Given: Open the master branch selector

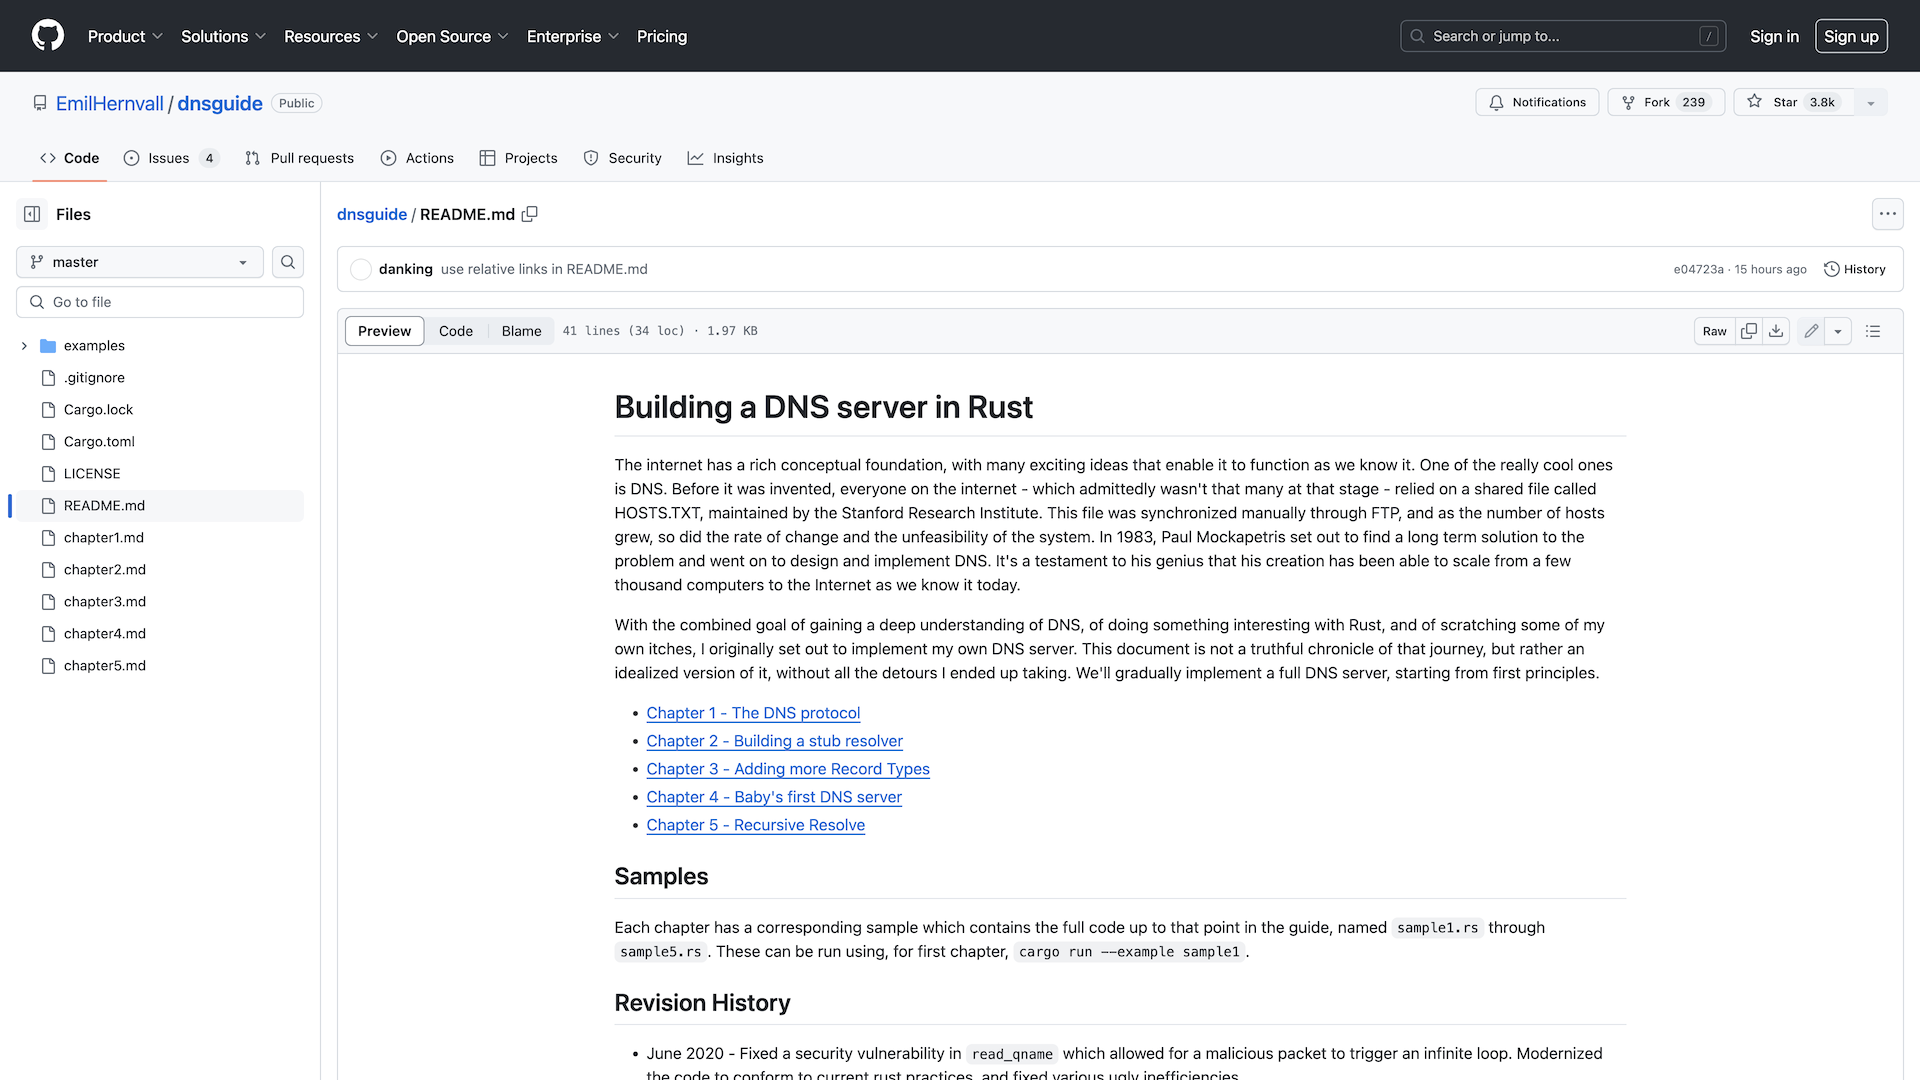Looking at the screenshot, I should [x=140, y=262].
